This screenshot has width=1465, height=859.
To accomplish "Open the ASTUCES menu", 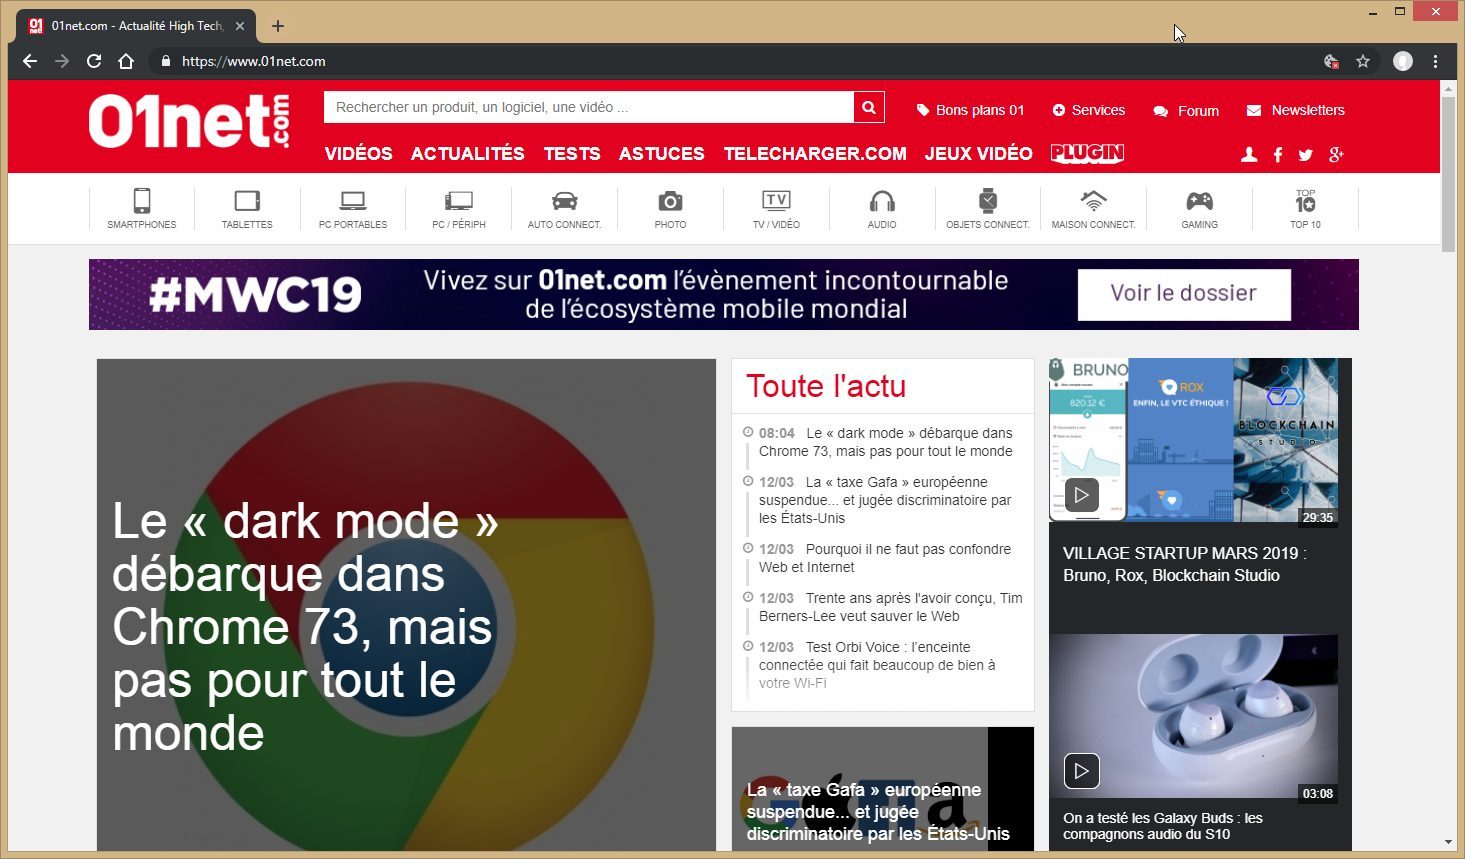I will [662, 153].
